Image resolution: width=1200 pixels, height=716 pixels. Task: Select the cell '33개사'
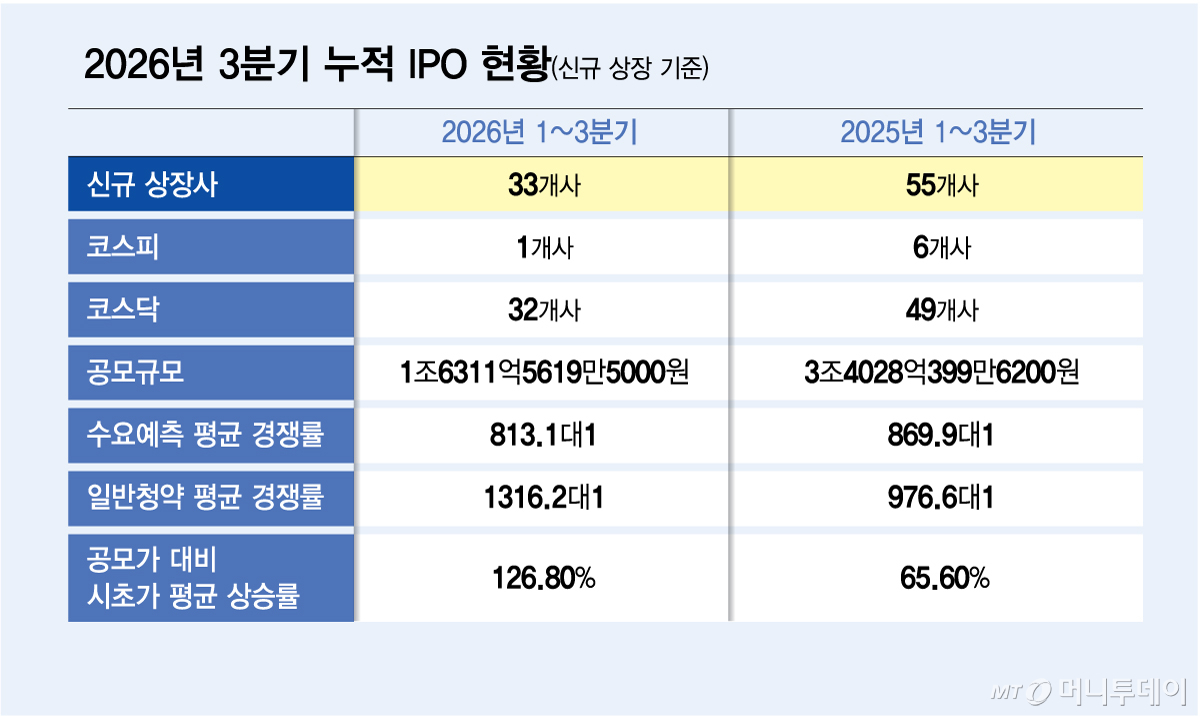(543, 186)
